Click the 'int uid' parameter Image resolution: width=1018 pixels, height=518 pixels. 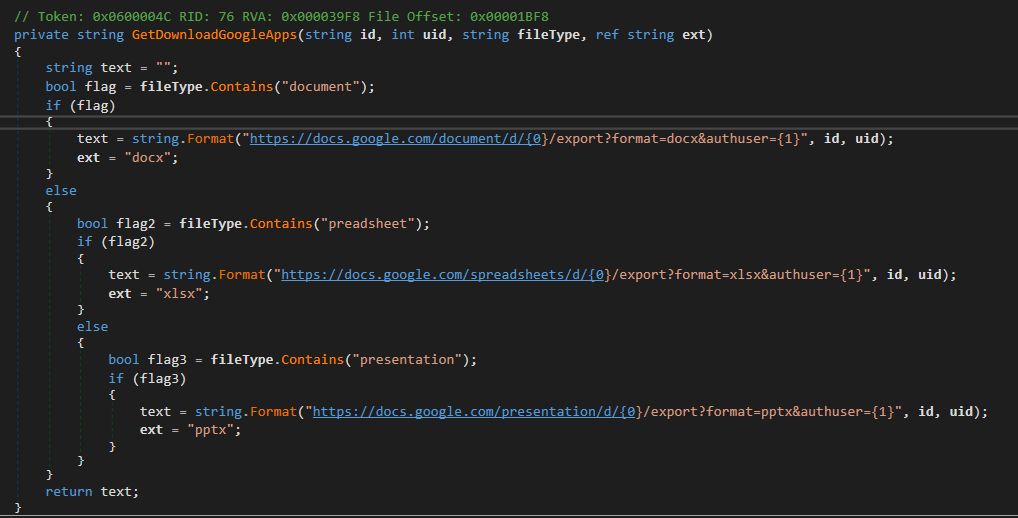(419, 35)
